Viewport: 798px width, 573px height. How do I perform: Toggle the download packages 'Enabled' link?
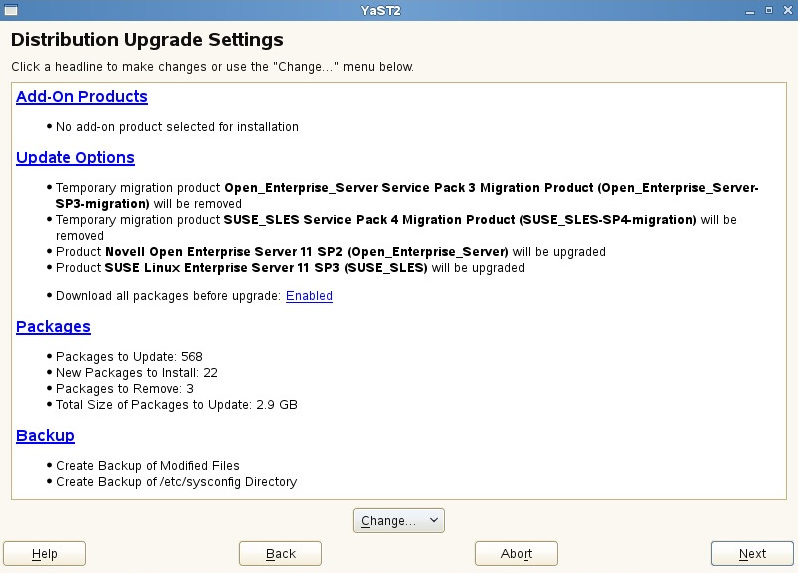(309, 296)
